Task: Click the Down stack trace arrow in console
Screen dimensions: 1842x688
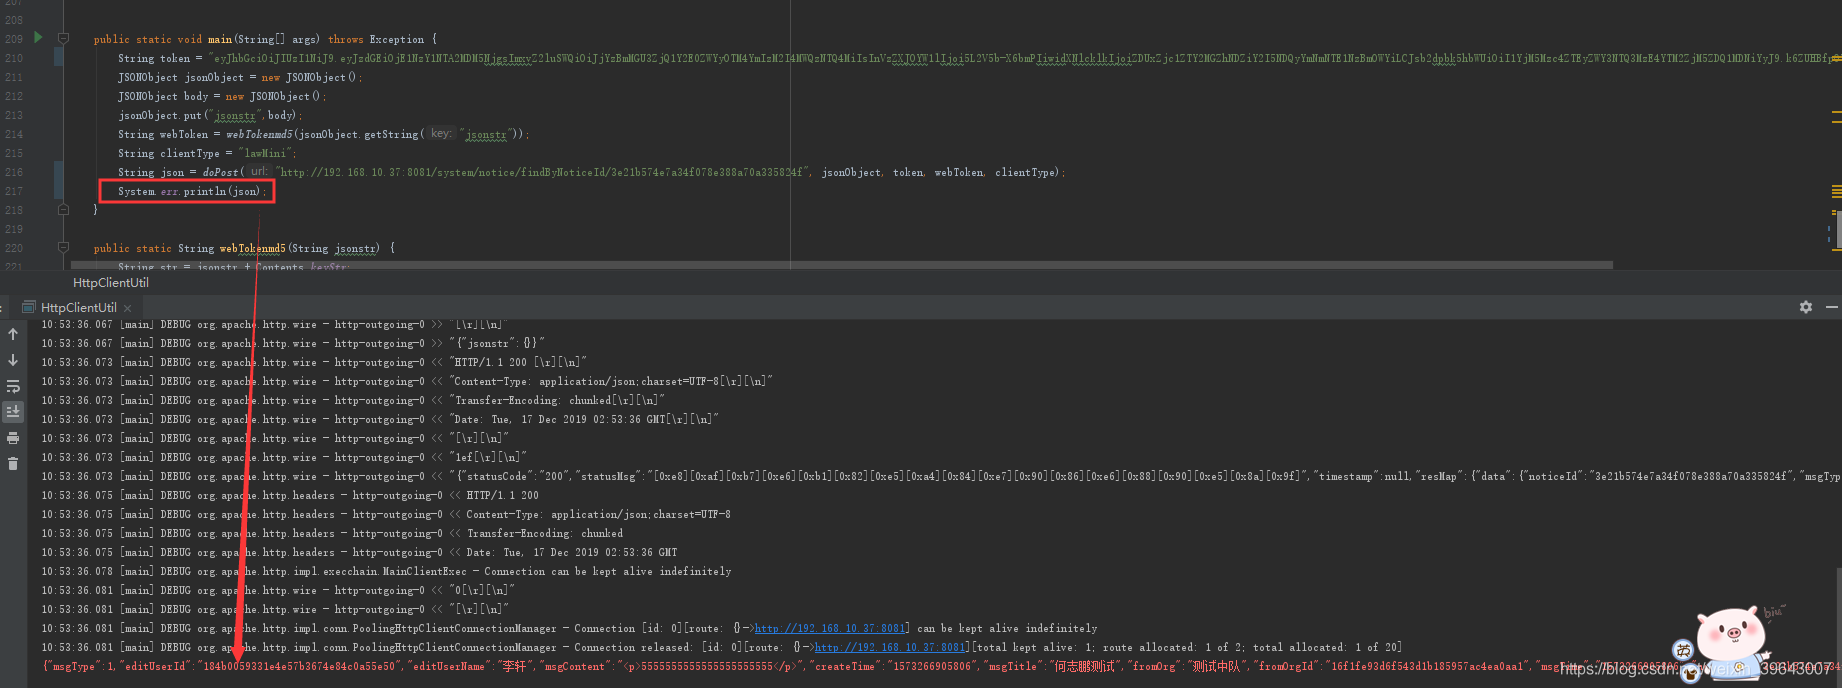Action: 13,360
